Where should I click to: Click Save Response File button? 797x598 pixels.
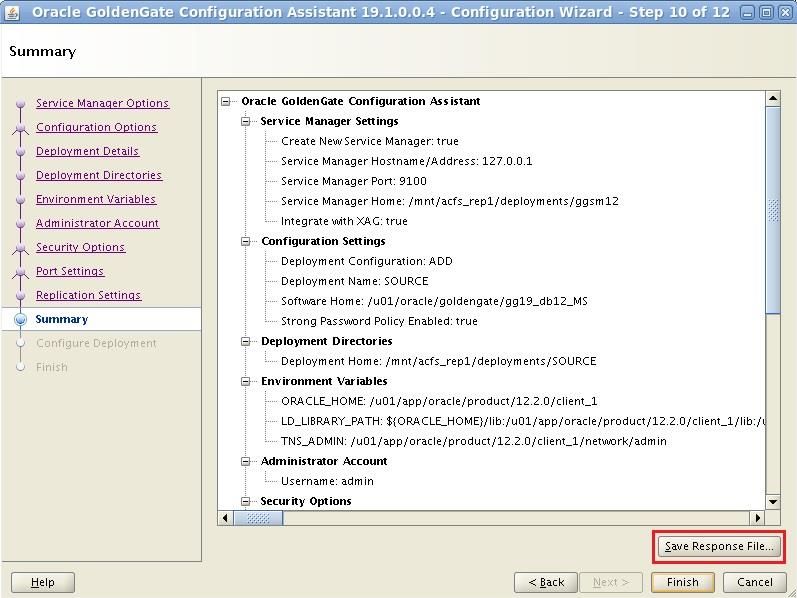click(x=719, y=546)
